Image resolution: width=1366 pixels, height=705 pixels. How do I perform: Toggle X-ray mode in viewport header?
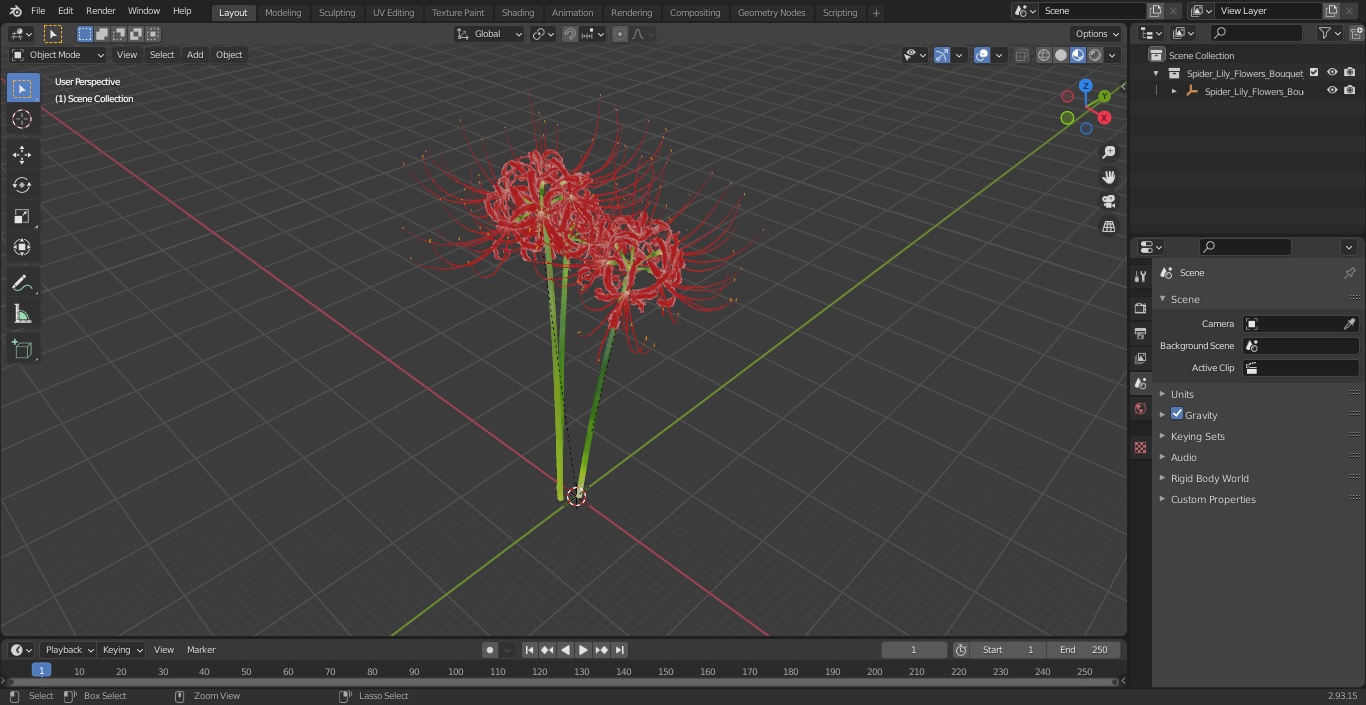pos(1021,55)
